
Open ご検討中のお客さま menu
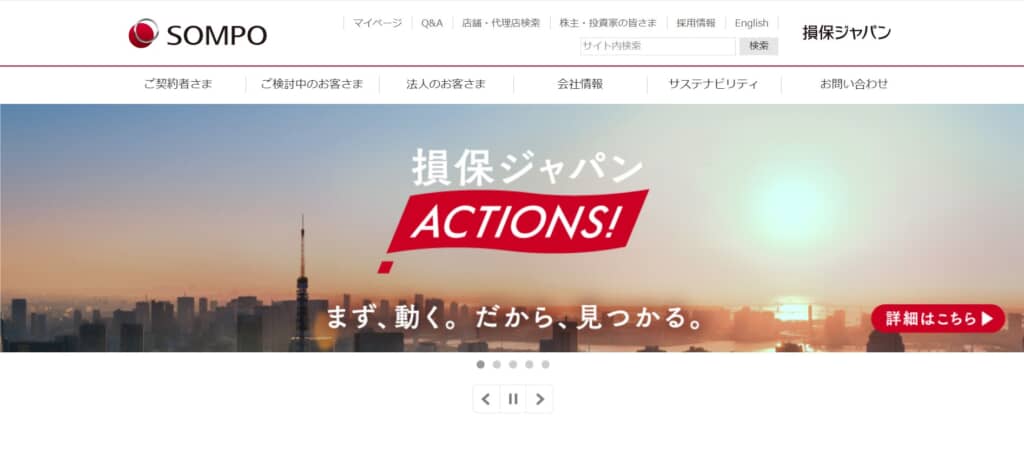tap(312, 84)
